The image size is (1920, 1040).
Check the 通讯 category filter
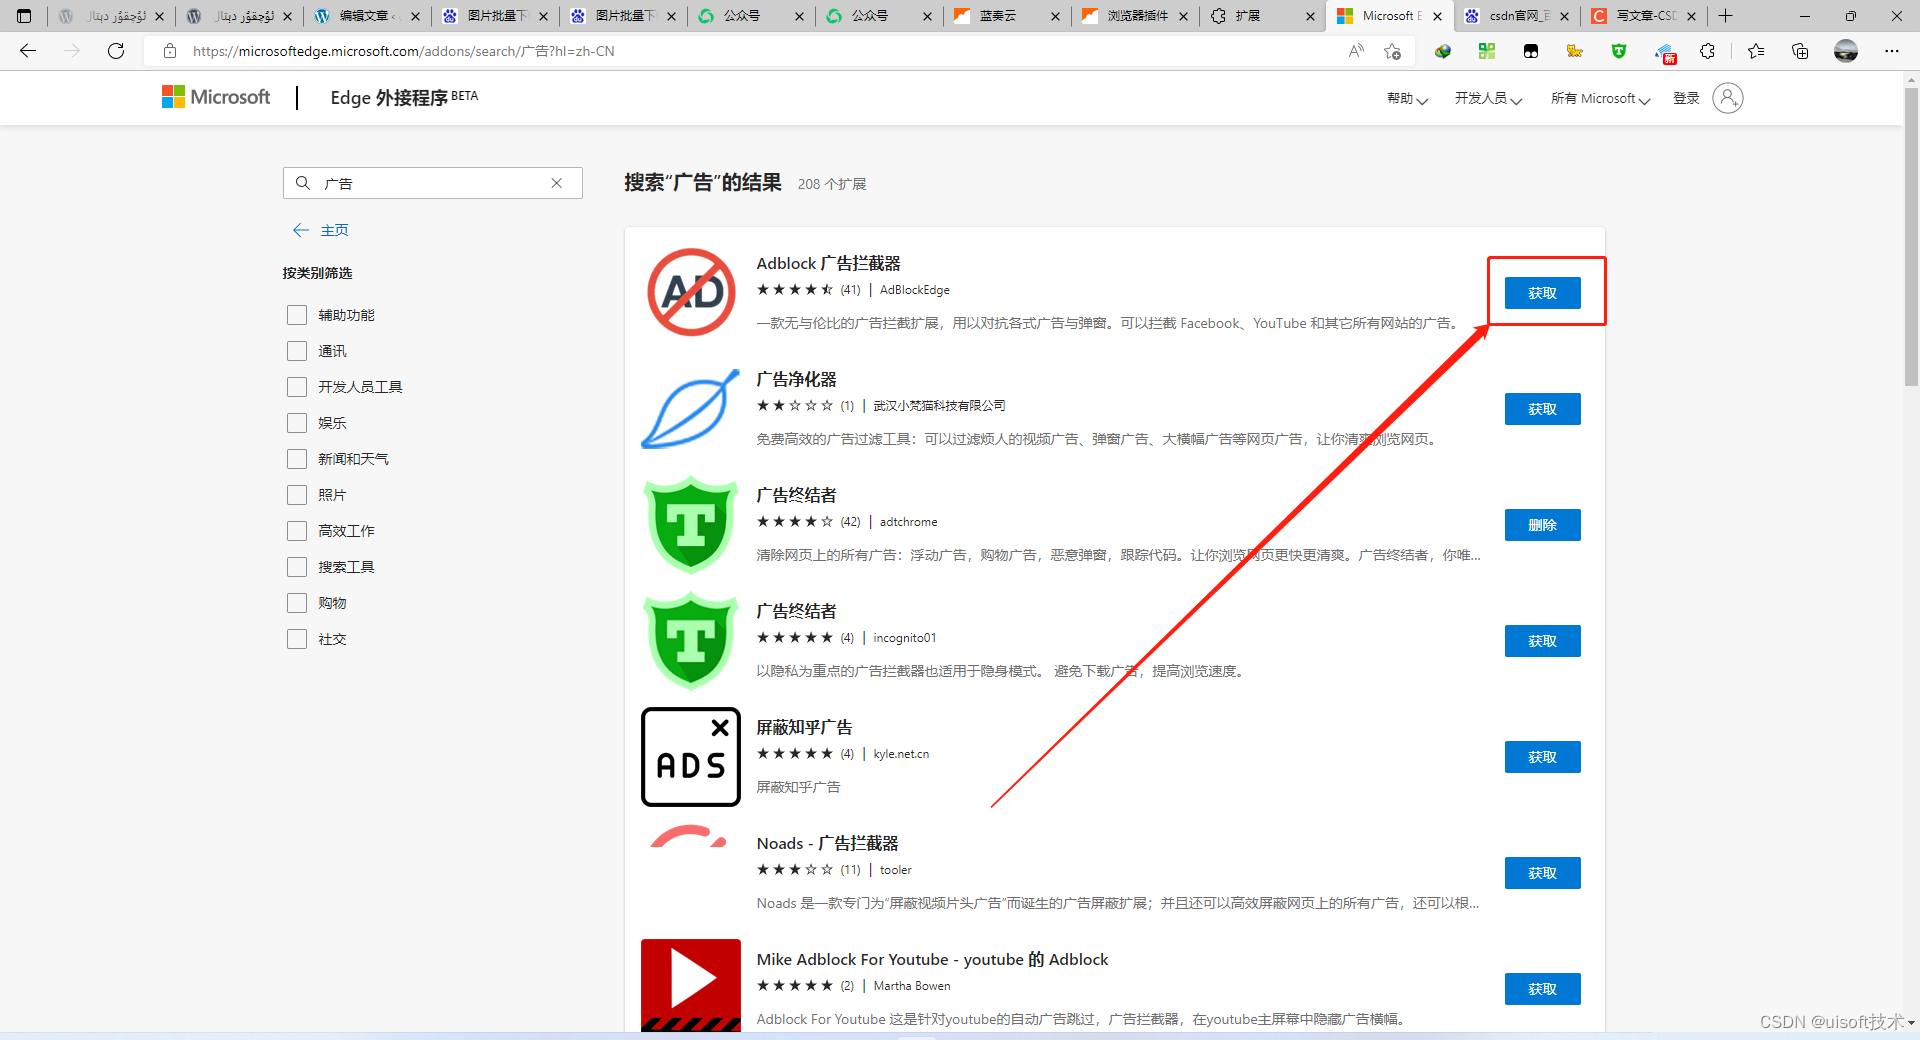[x=297, y=351]
